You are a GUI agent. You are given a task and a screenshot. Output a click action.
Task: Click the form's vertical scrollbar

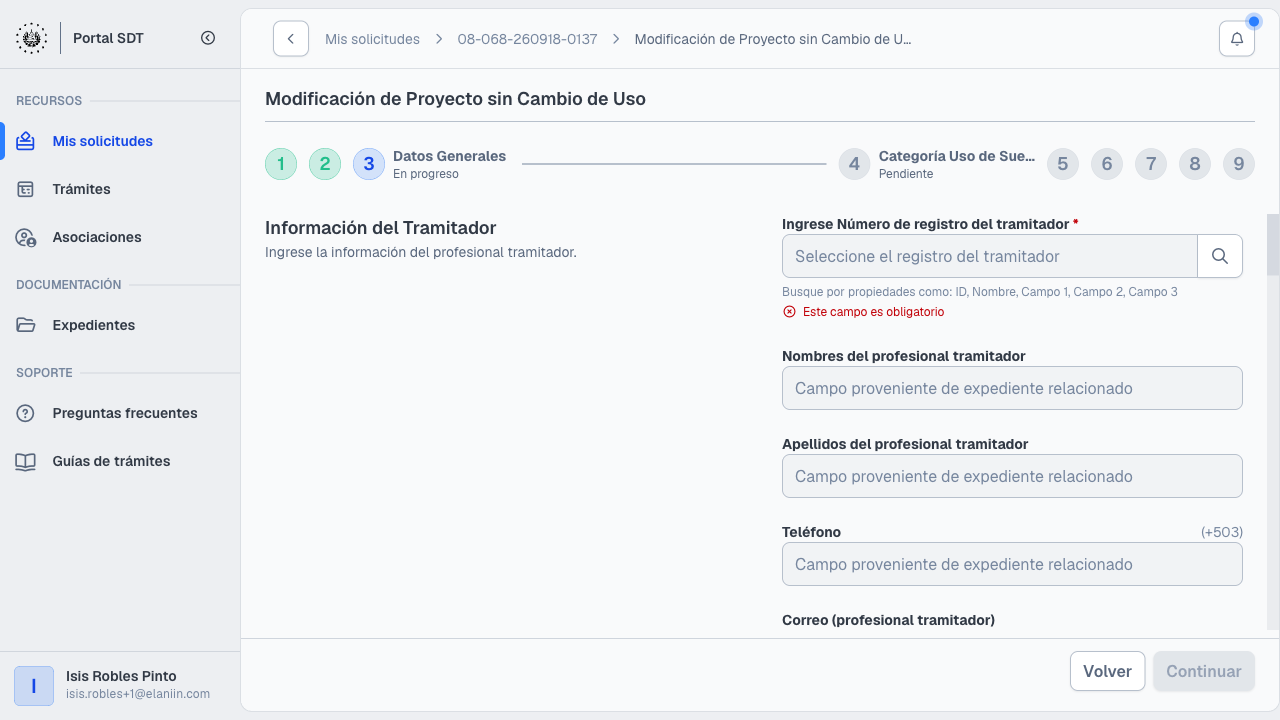1273,244
